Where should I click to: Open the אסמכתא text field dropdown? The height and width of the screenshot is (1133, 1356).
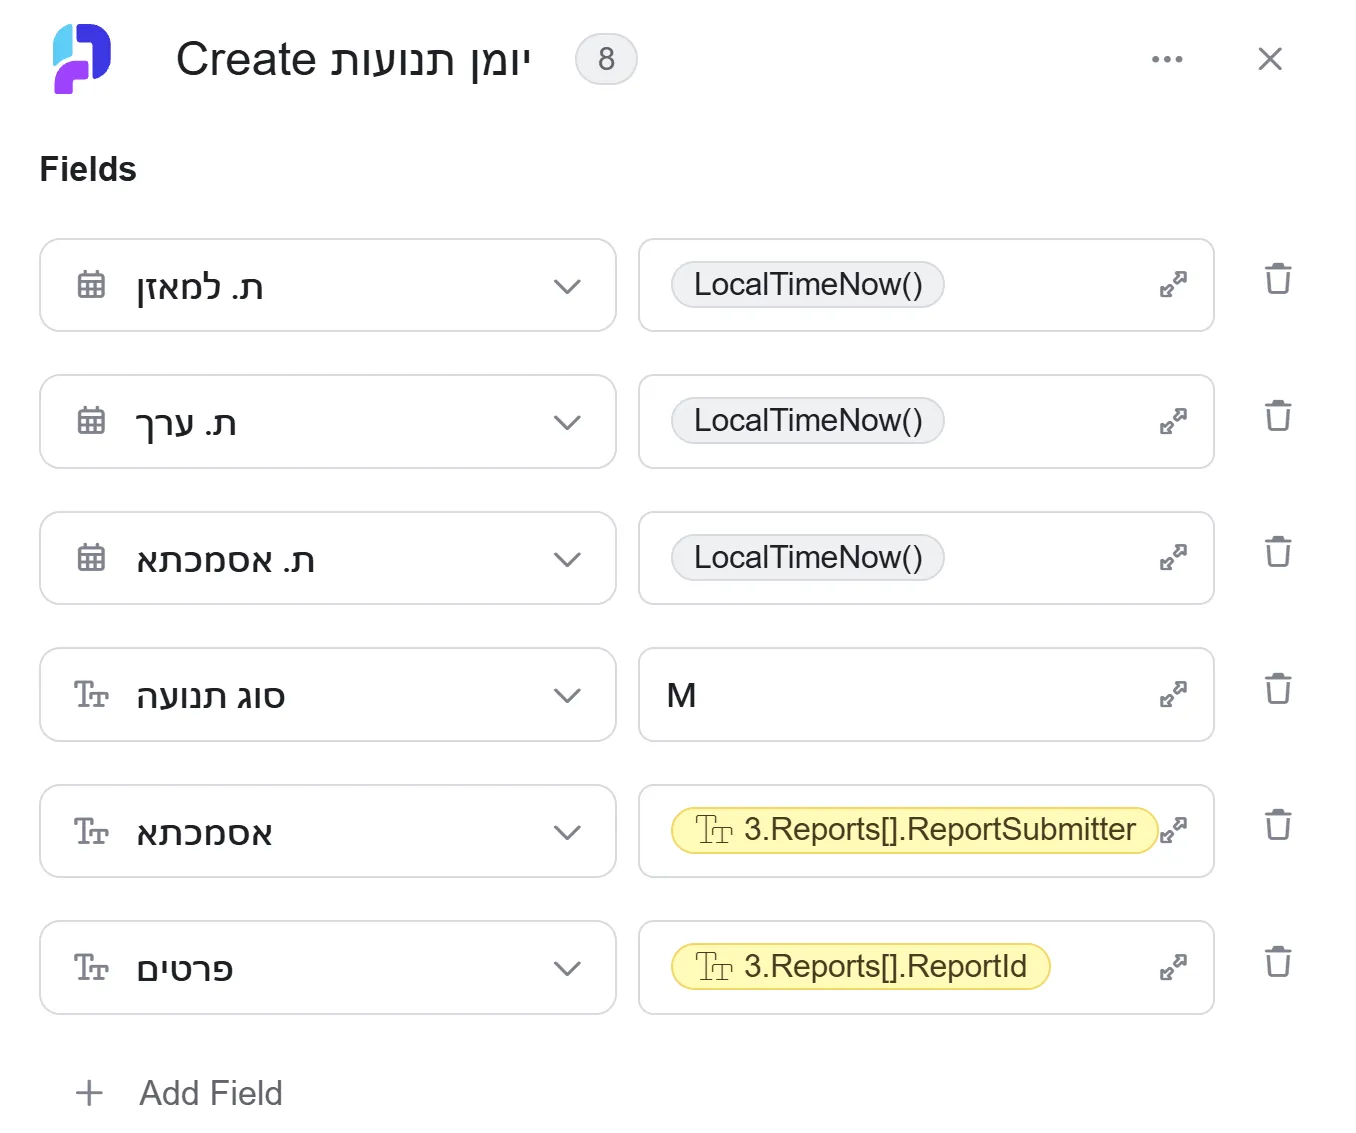click(x=328, y=831)
